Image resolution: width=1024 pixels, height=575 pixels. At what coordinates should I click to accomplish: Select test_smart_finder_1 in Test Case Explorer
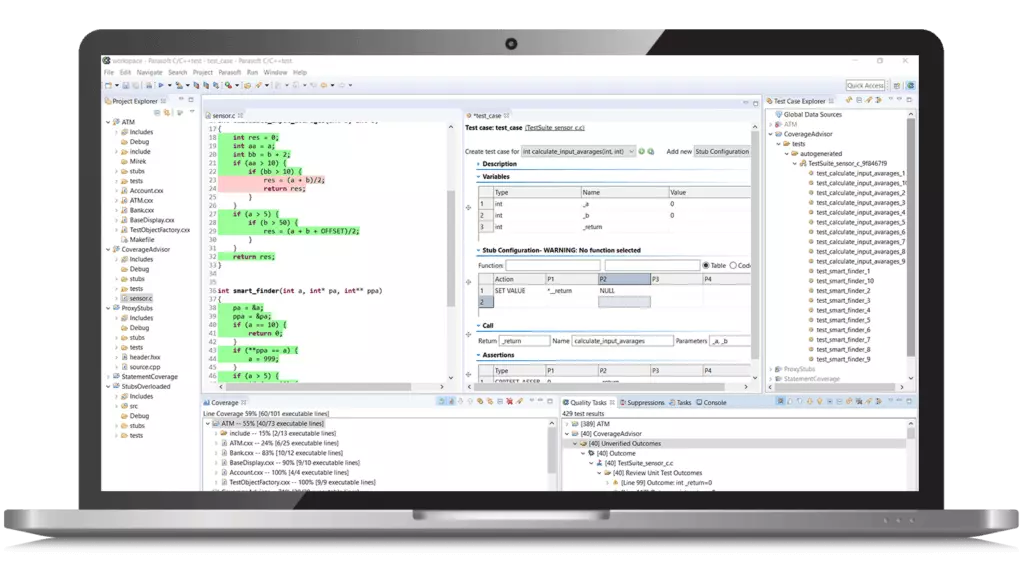pos(843,271)
